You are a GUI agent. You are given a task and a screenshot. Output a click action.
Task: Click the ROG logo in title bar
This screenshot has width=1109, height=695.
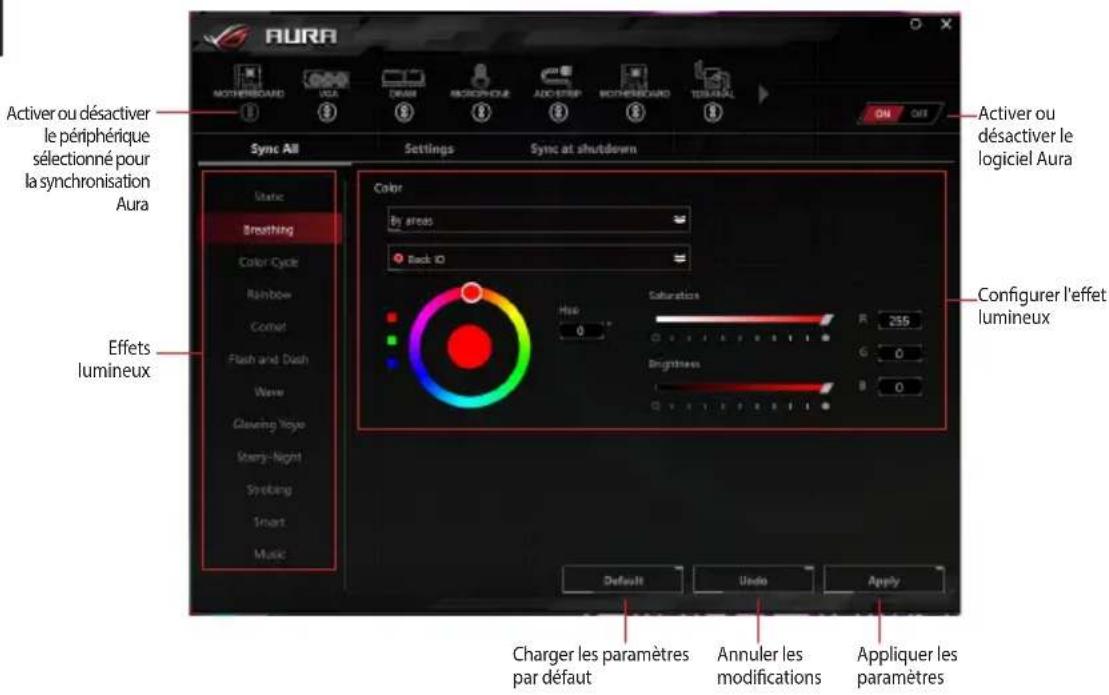(227, 36)
